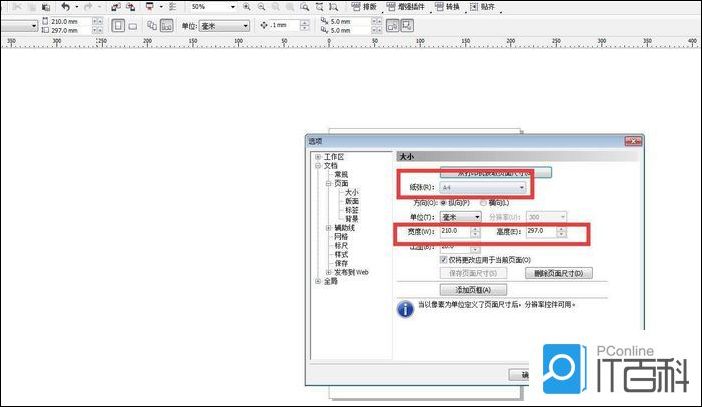Open the page preset dropdown in property bar
The height and width of the screenshot is (407, 702).
pos(34,26)
